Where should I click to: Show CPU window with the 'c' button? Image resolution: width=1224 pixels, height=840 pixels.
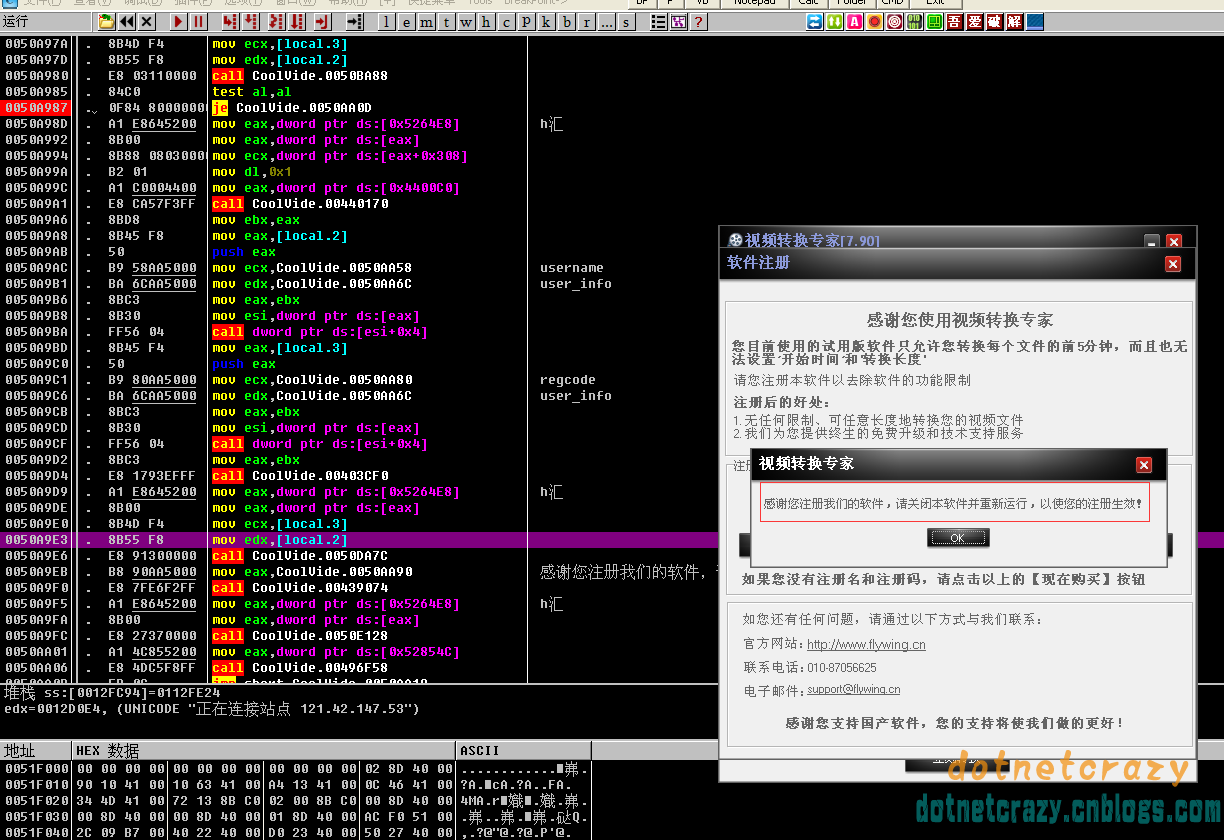pos(507,21)
